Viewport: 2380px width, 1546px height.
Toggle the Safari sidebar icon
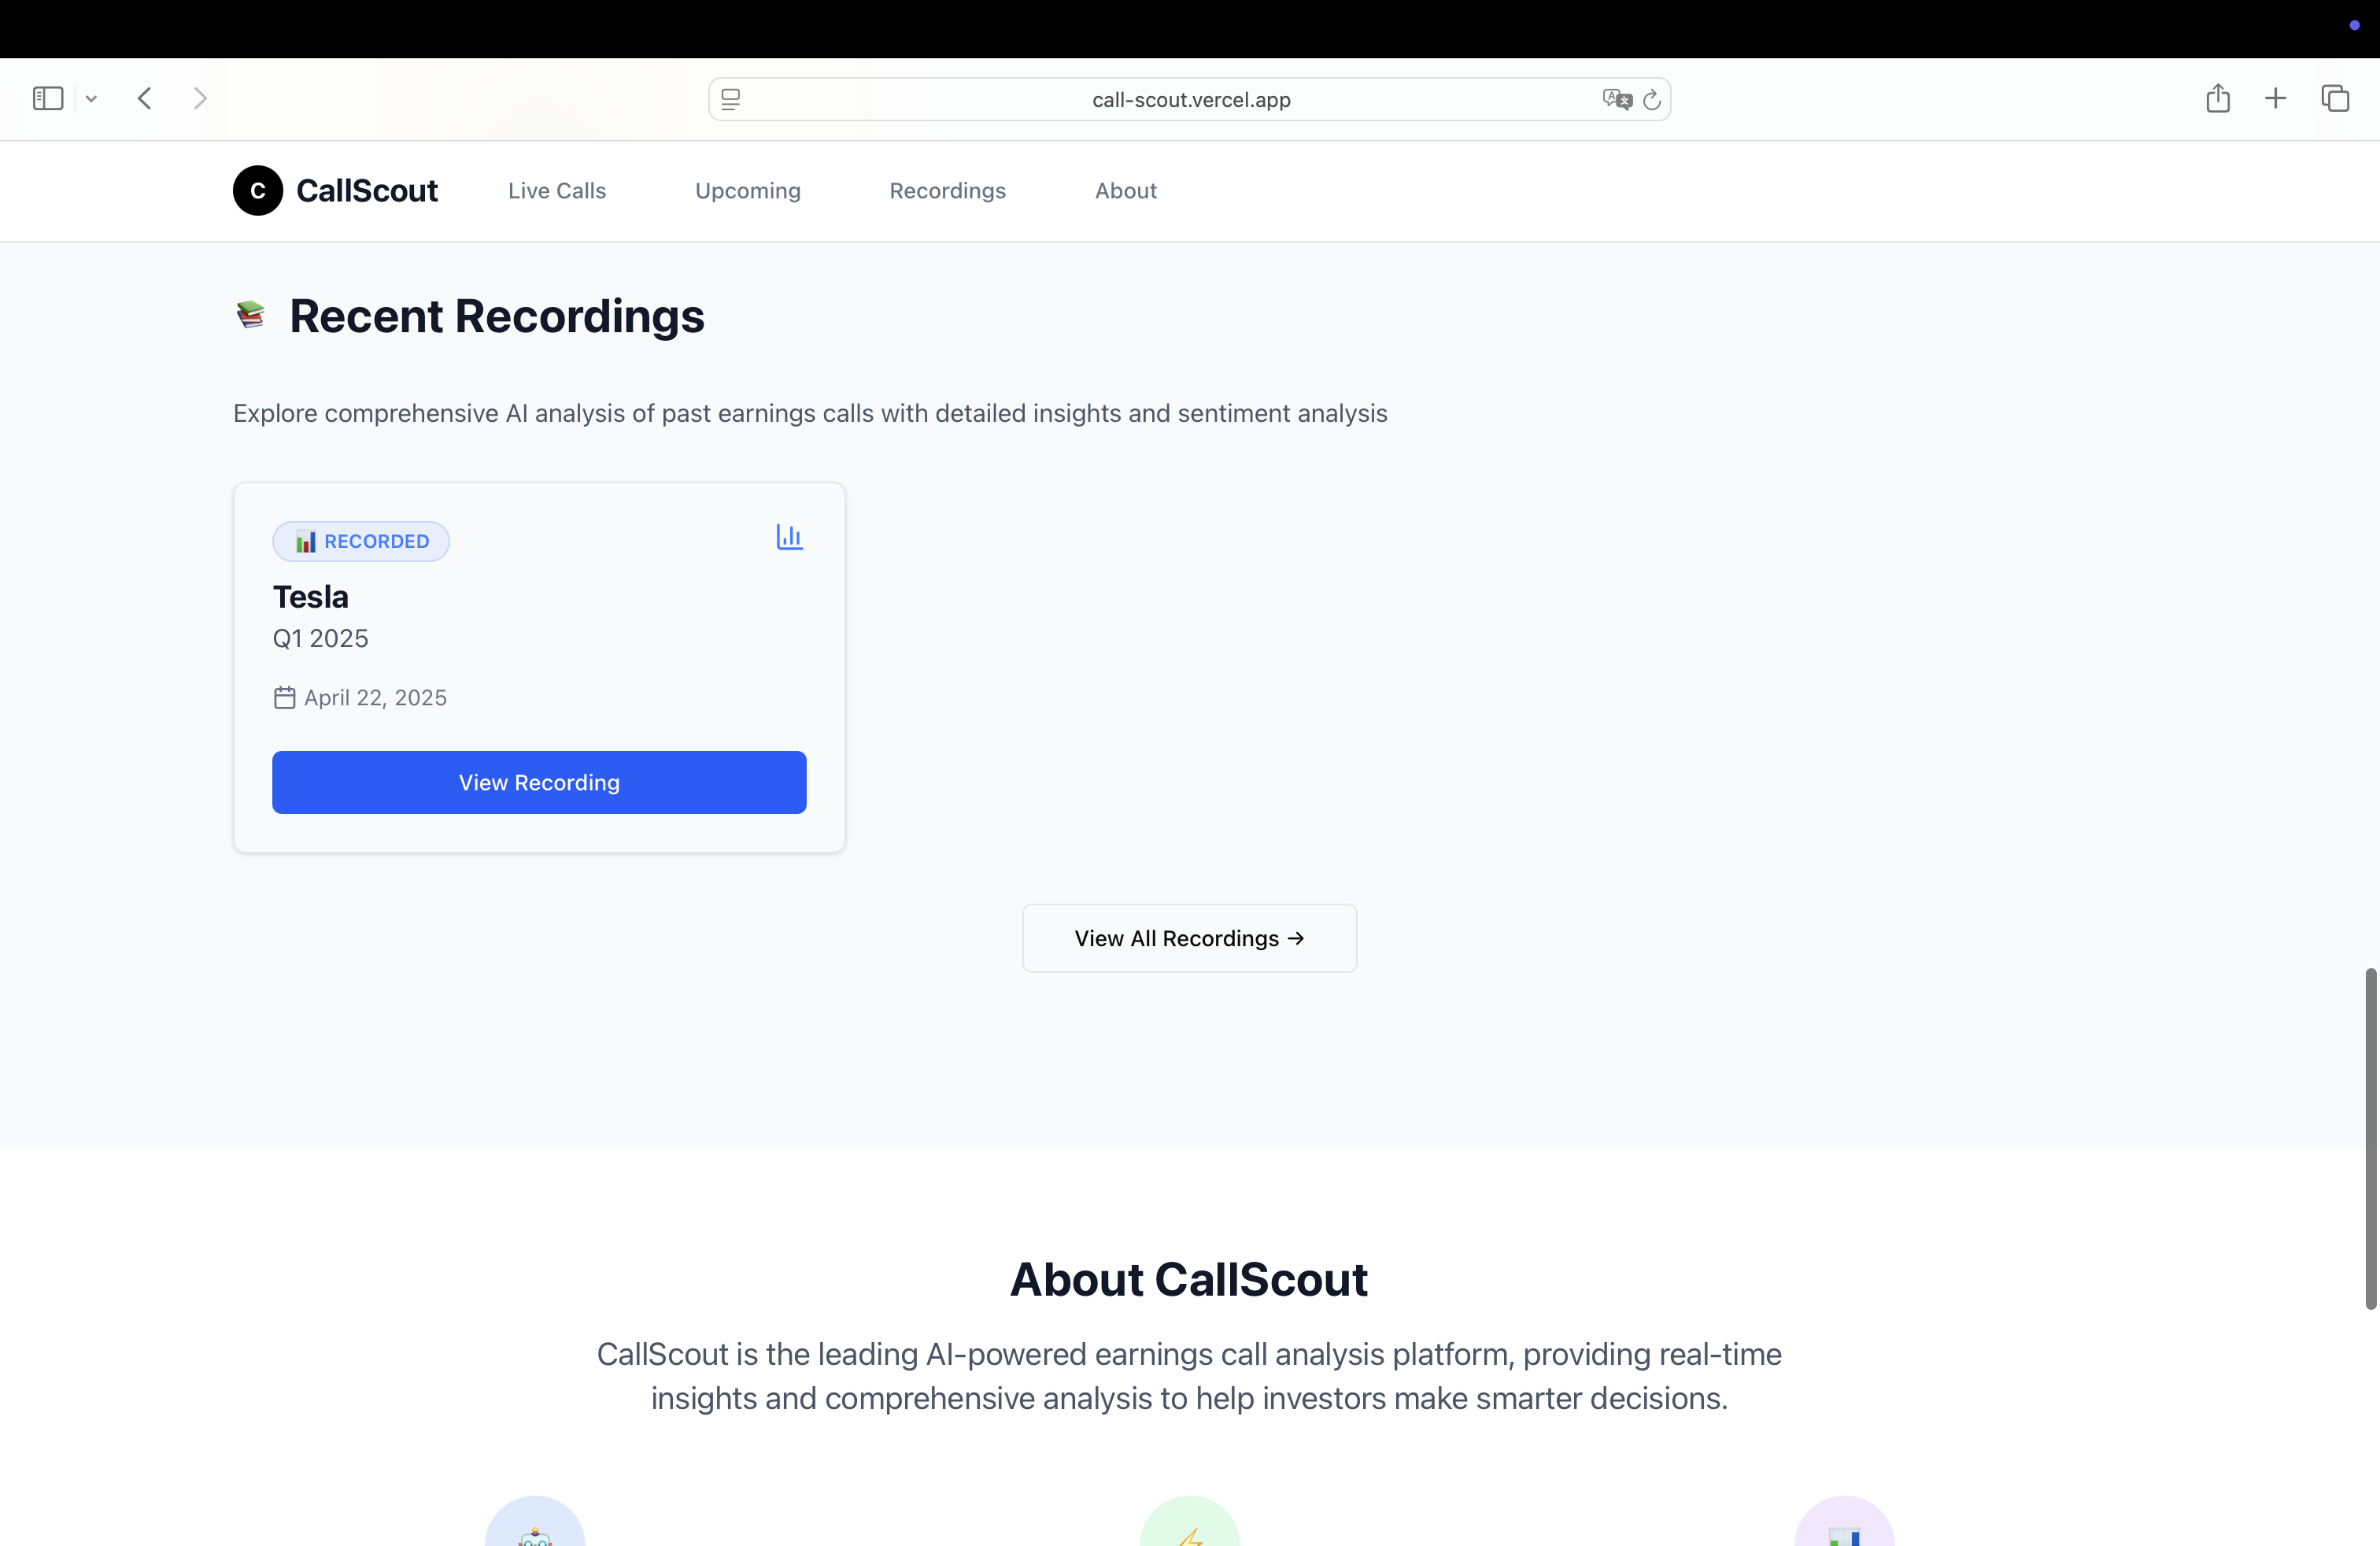pyautogui.click(x=47, y=98)
